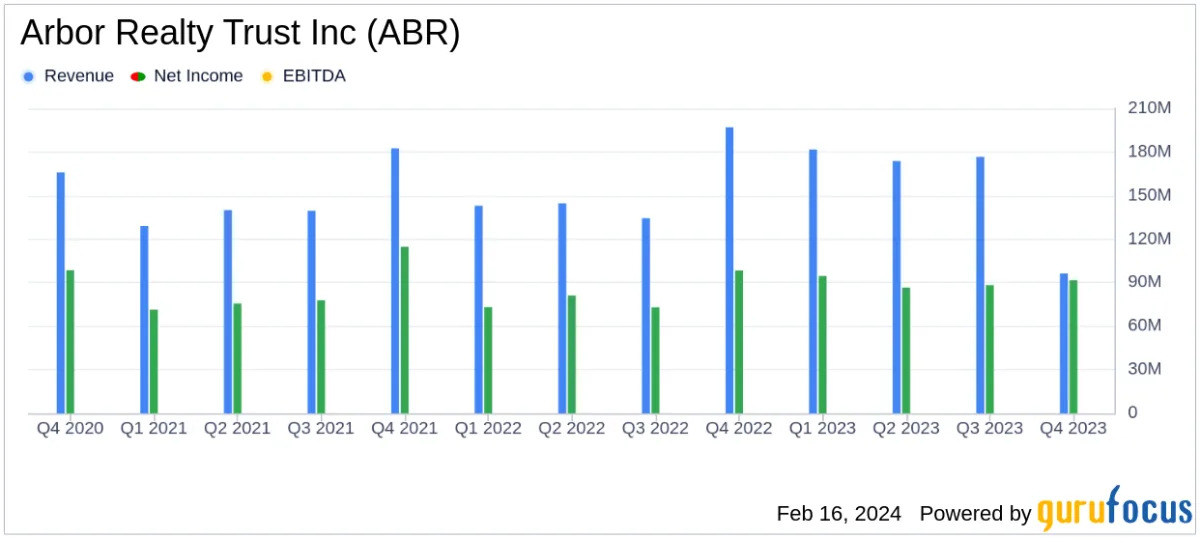Click the chart title Arbor Realty Trust Inc (ABR)
This screenshot has height=538, width=1200.
pyautogui.click(x=241, y=34)
